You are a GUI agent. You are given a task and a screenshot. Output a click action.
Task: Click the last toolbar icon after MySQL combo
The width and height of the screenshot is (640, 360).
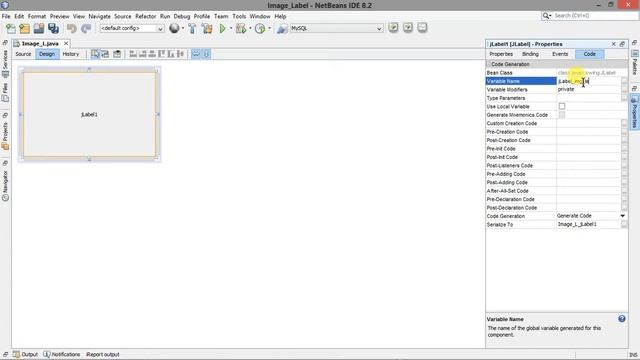pyautogui.click(x=422, y=28)
